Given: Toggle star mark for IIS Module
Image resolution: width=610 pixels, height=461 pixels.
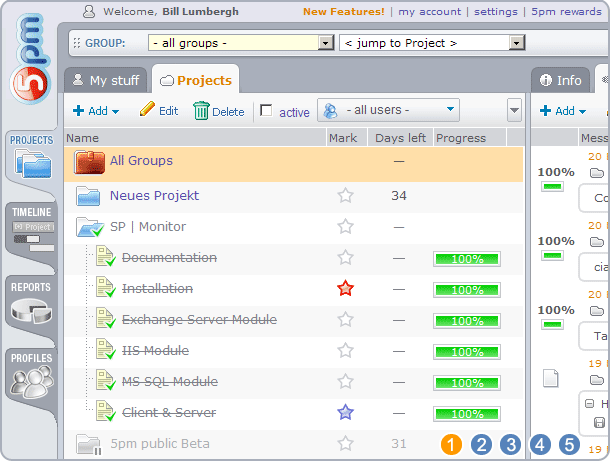Looking at the screenshot, I should pyautogui.click(x=345, y=351).
